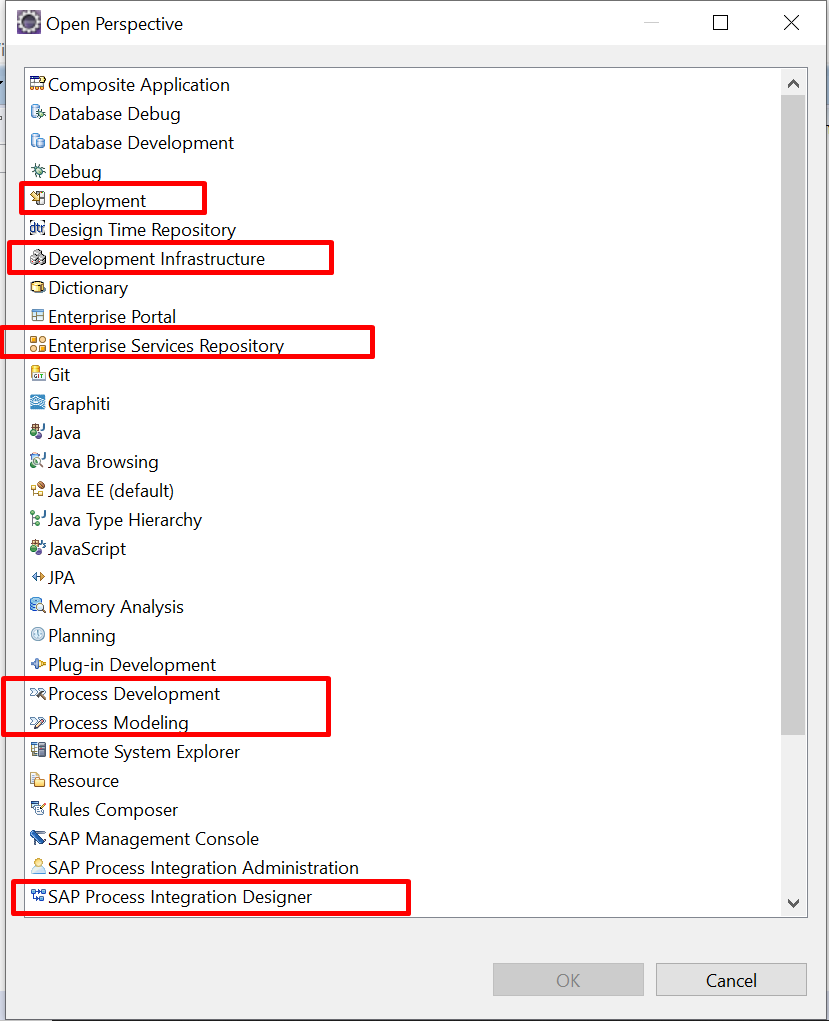The image size is (829, 1021).
Task: Click the Database Development icon
Action: 38,141
